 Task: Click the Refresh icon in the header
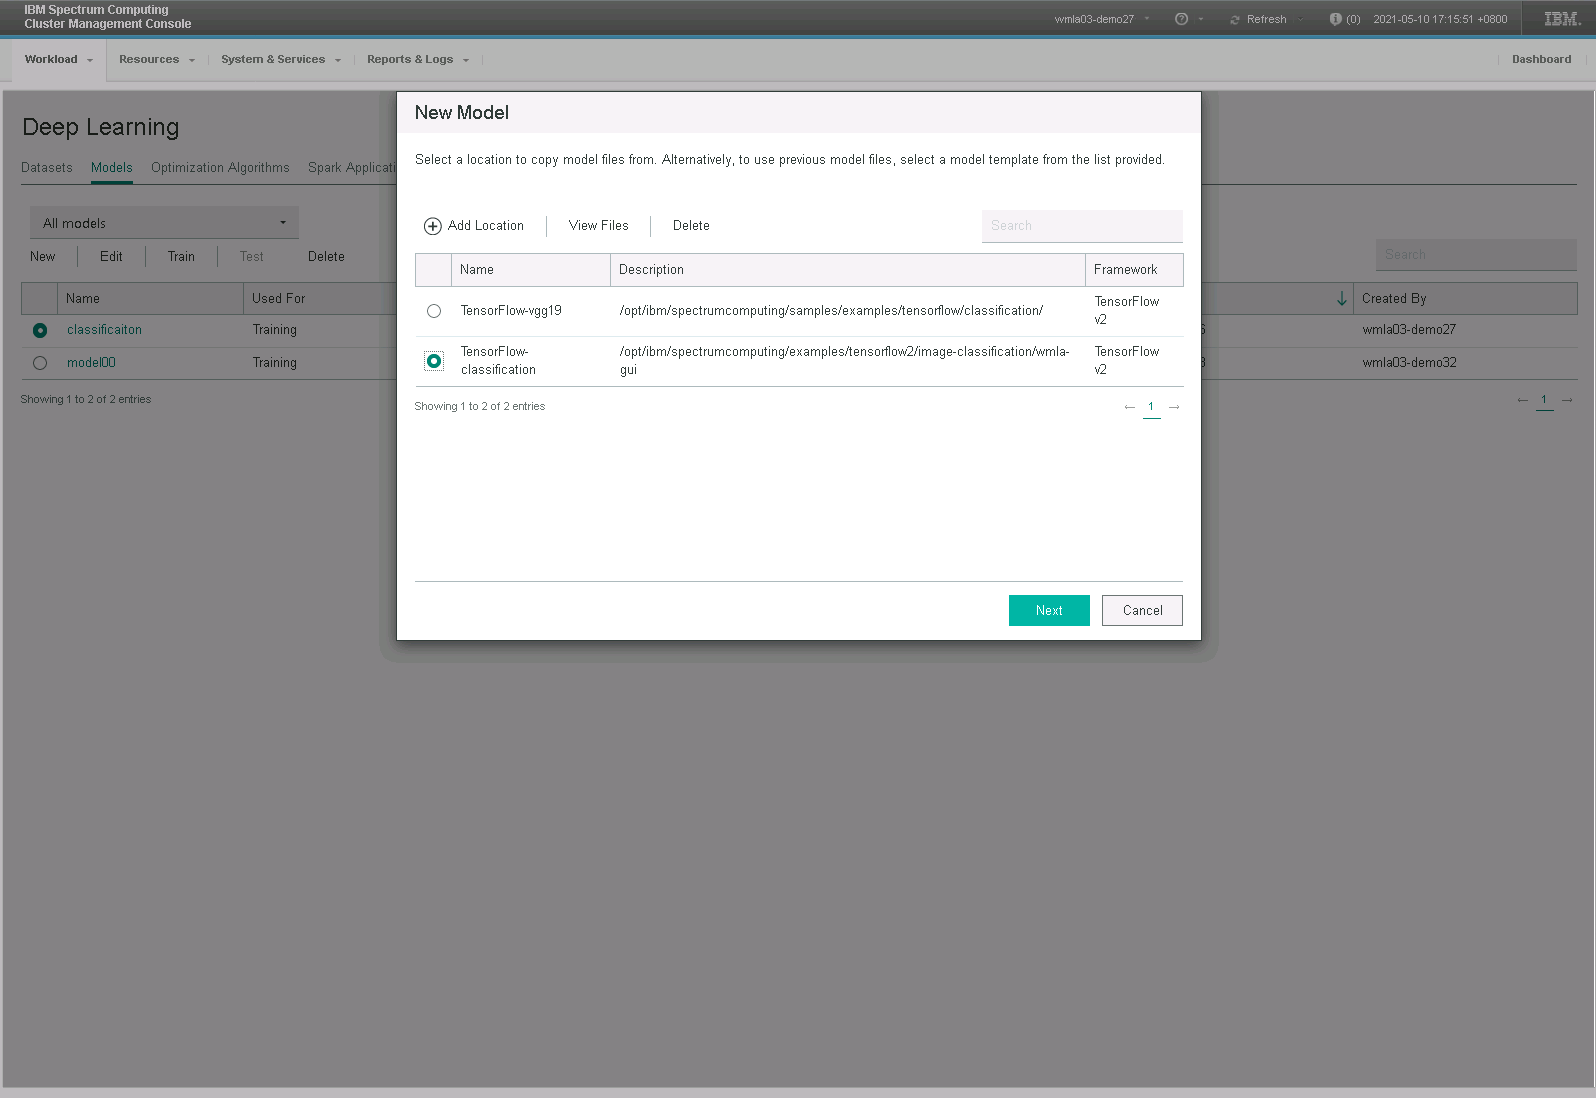pos(1235,19)
